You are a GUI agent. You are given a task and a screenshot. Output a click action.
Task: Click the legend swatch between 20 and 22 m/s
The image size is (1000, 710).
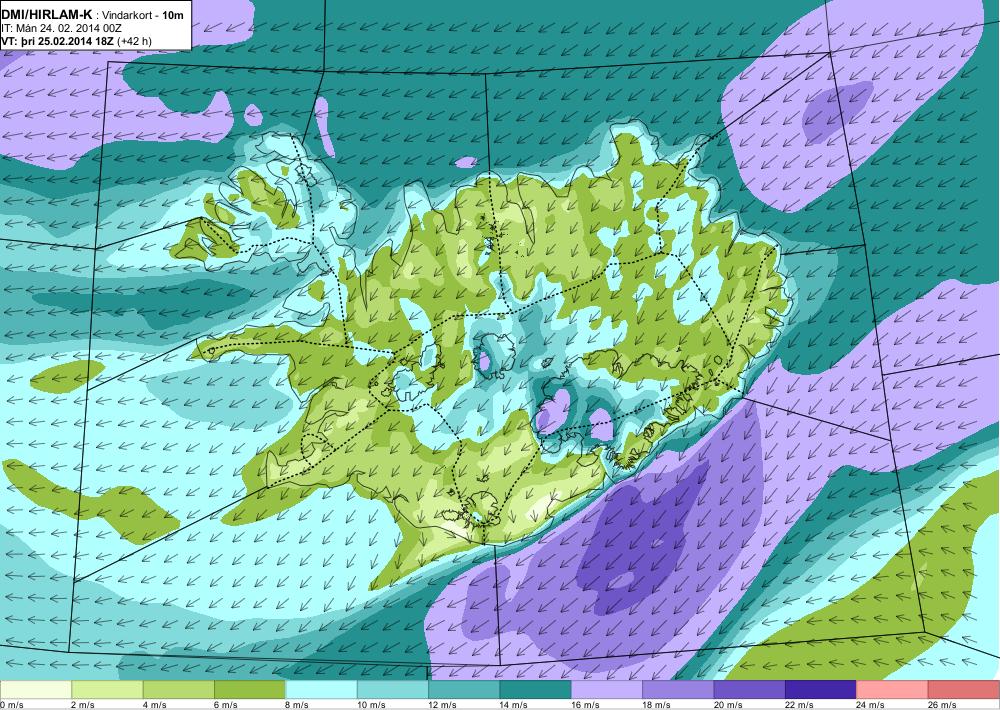750,690
